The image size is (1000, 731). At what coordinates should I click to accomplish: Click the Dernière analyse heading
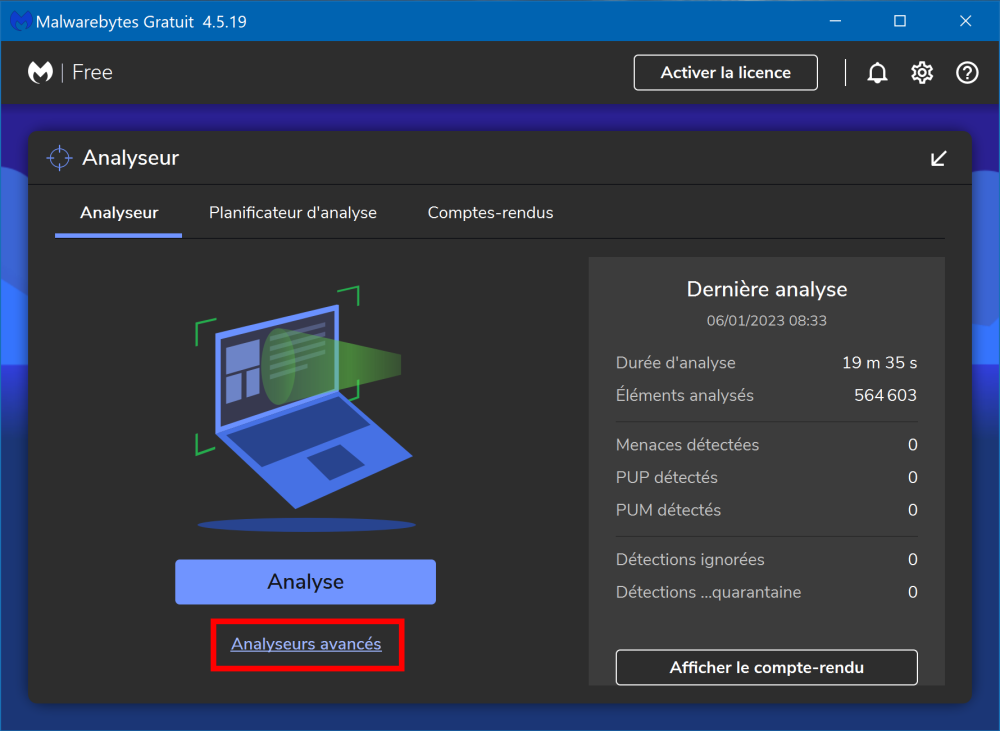point(767,290)
